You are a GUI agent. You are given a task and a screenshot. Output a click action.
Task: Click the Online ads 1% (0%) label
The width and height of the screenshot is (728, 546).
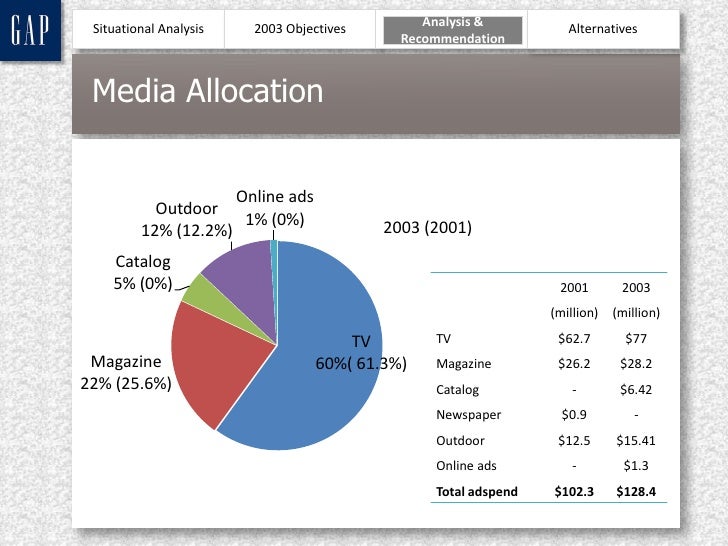pyautogui.click(x=275, y=208)
